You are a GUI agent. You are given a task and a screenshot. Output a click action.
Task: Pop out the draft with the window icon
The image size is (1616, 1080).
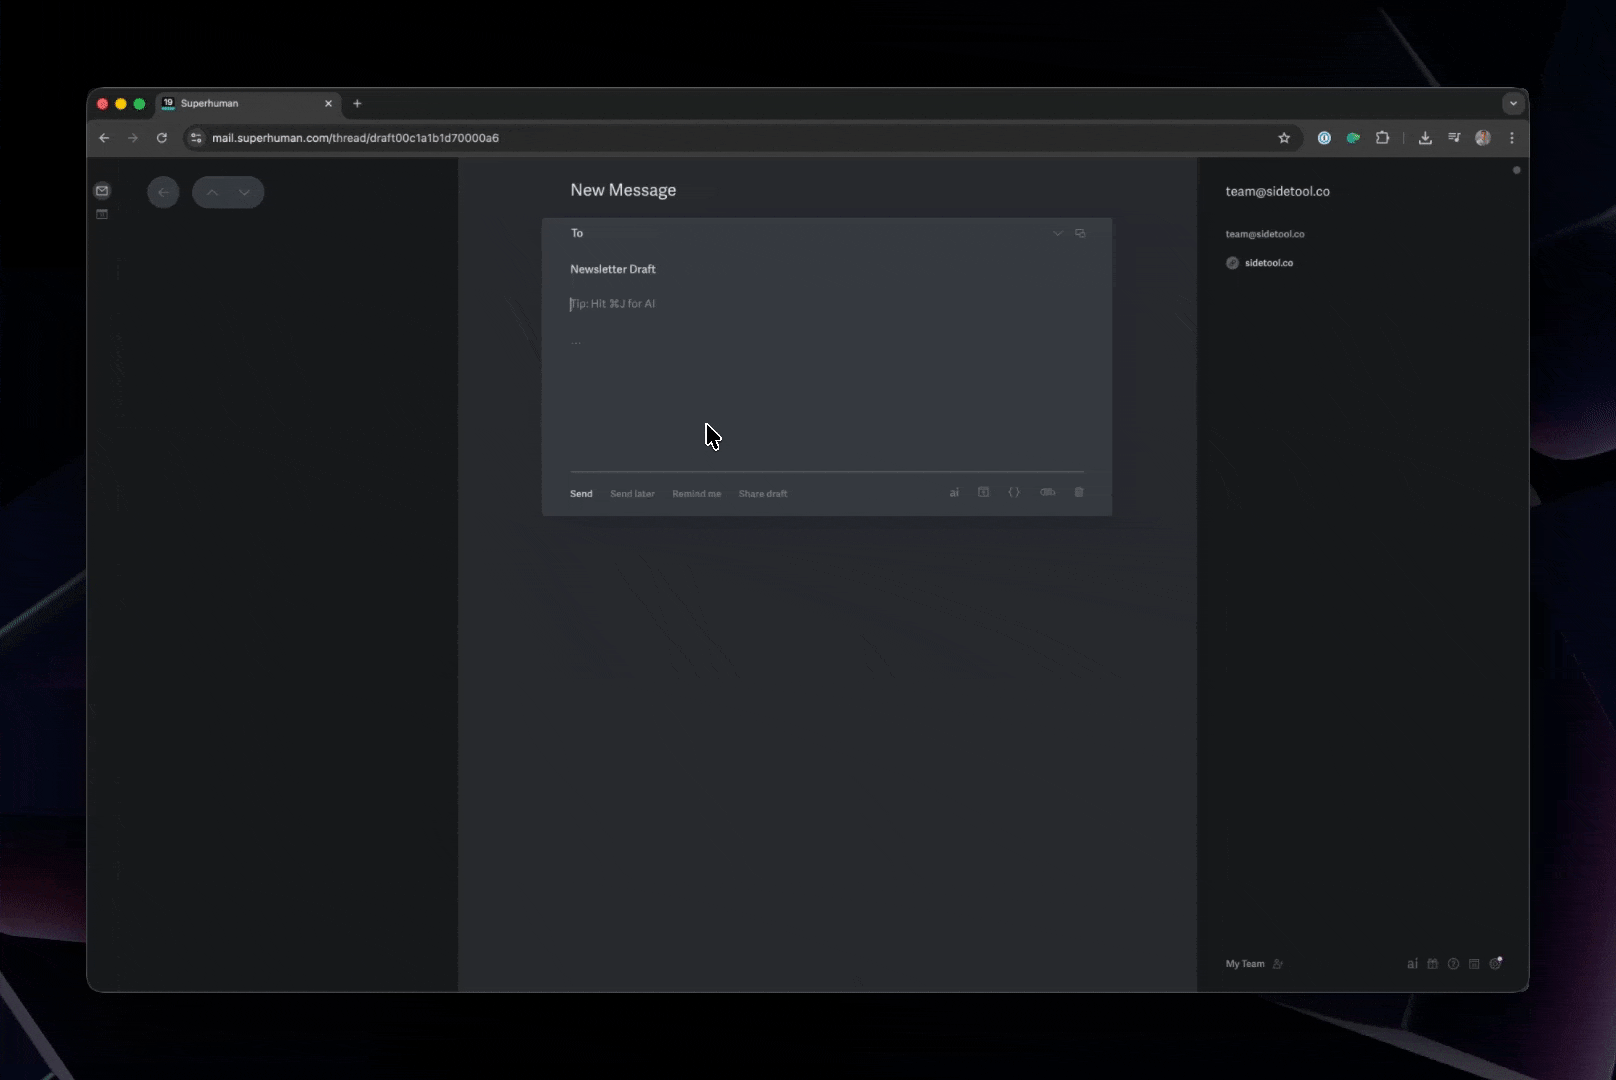[1080, 233]
